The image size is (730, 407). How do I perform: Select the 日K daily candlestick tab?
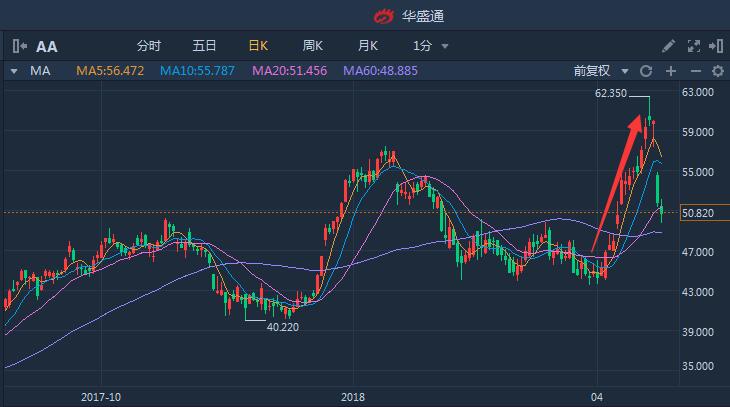pyautogui.click(x=258, y=46)
